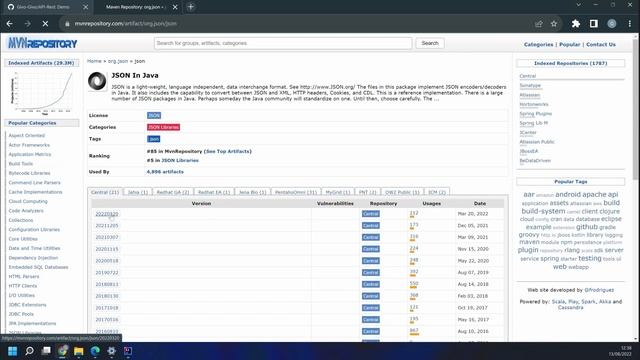Click the browser forward arrow
The image size is (640, 360).
[27, 24]
